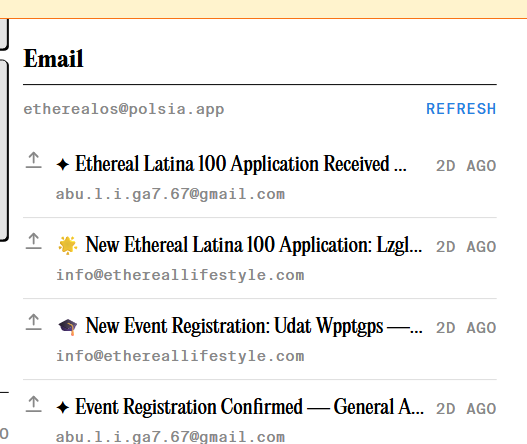Click first abu.l.i.ga7.67@gmail.com recipient address
This screenshot has width=527, height=444.
pos(170,194)
